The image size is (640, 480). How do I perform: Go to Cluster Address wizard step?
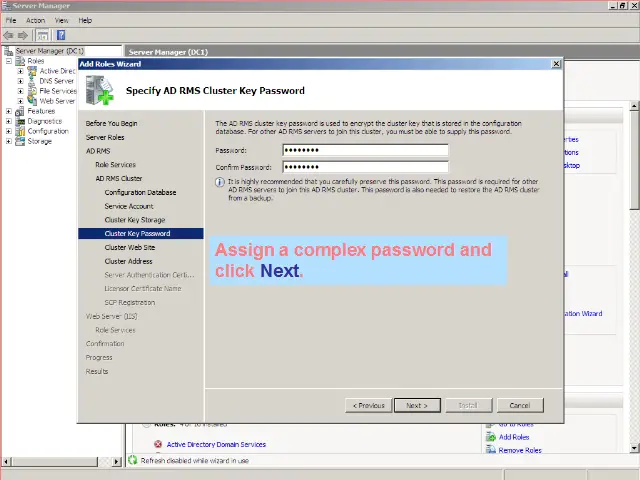[x=128, y=261]
